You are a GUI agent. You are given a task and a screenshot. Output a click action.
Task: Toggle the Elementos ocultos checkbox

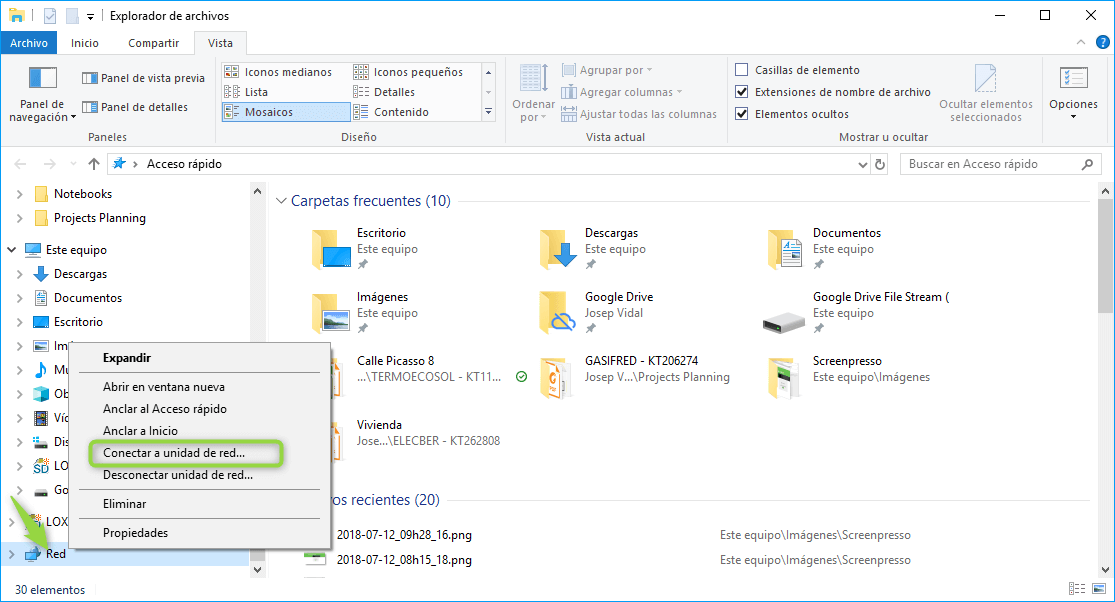click(x=742, y=114)
